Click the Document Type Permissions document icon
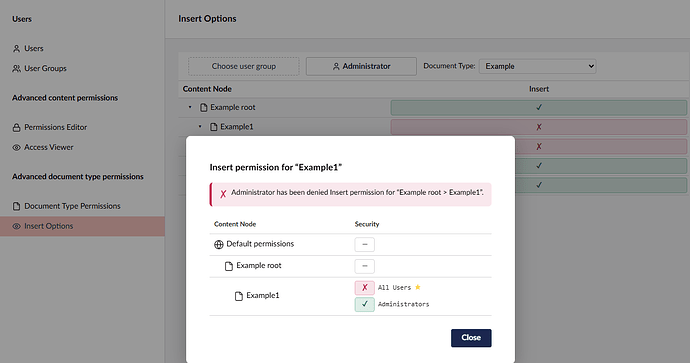This screenshot has height=363, width=690. (x=16, y=206)
